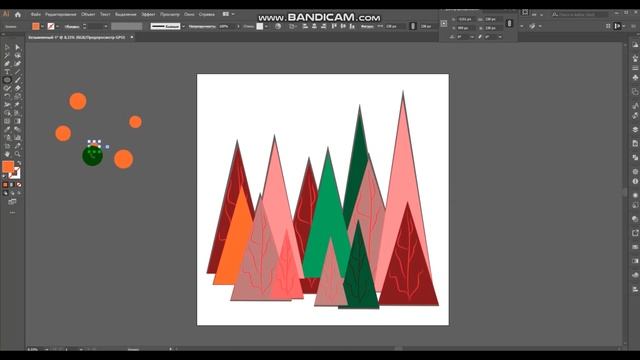640x360 pixels.
Task: Go to the Home screen icon
Action: [18, 14]
